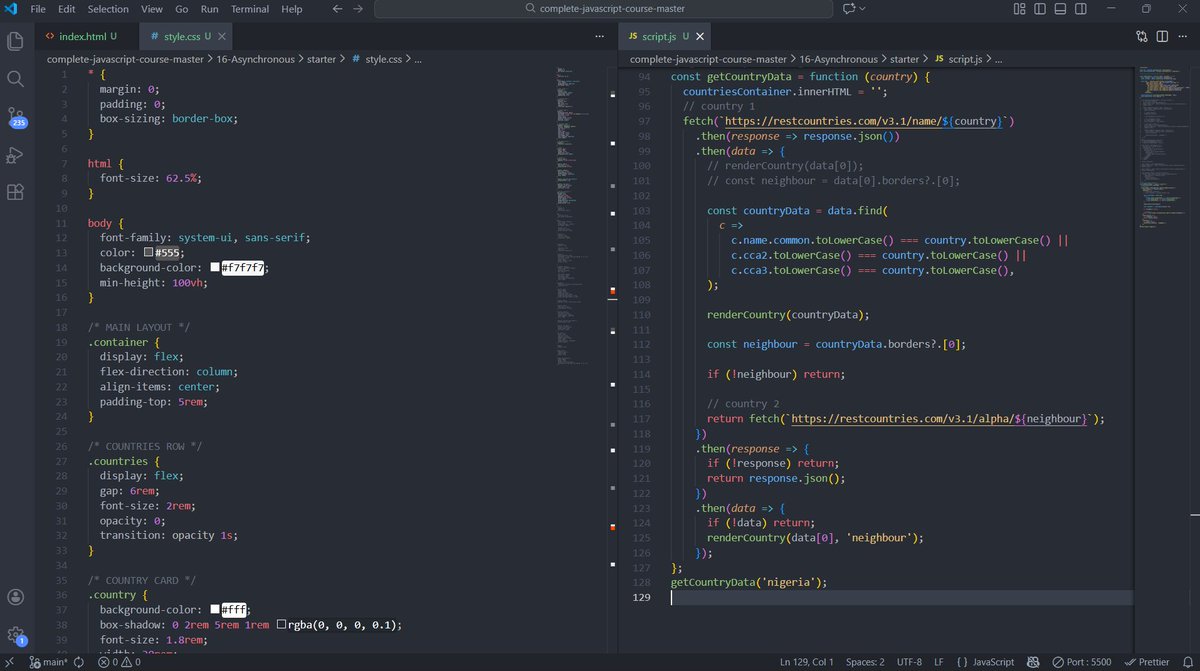Open #f7f7f7 background color swatch

pos(214,268)
